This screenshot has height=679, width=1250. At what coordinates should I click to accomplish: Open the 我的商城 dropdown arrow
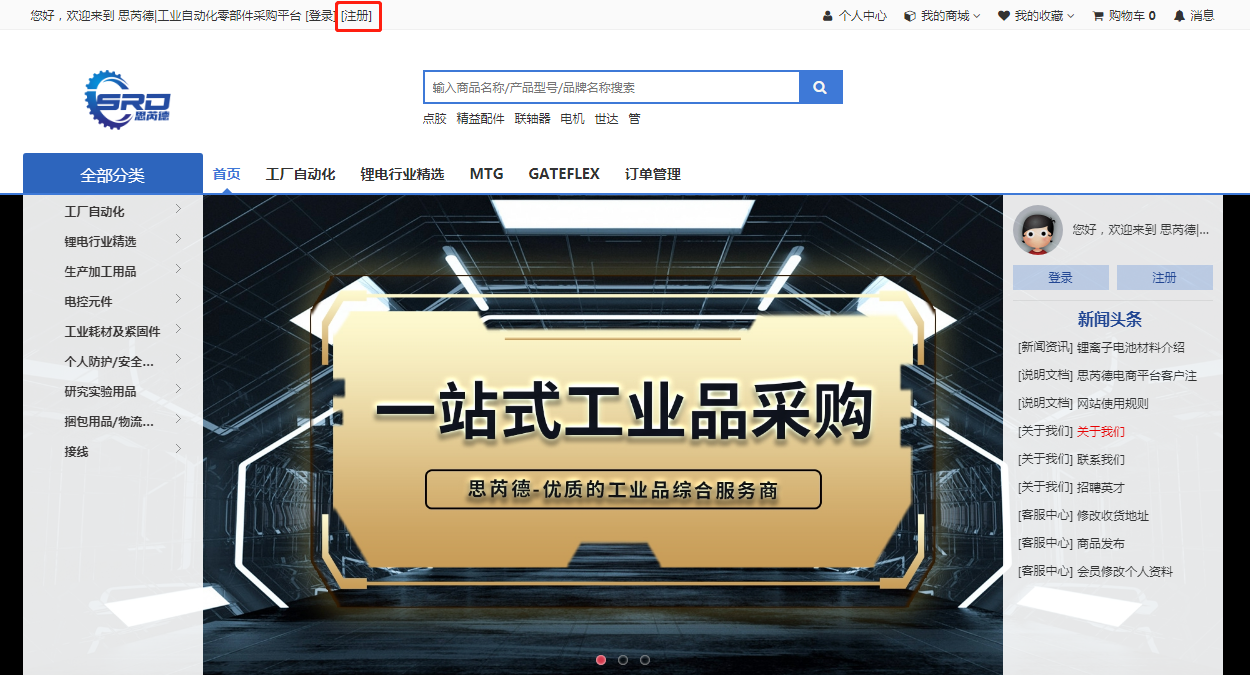[977, 16]
